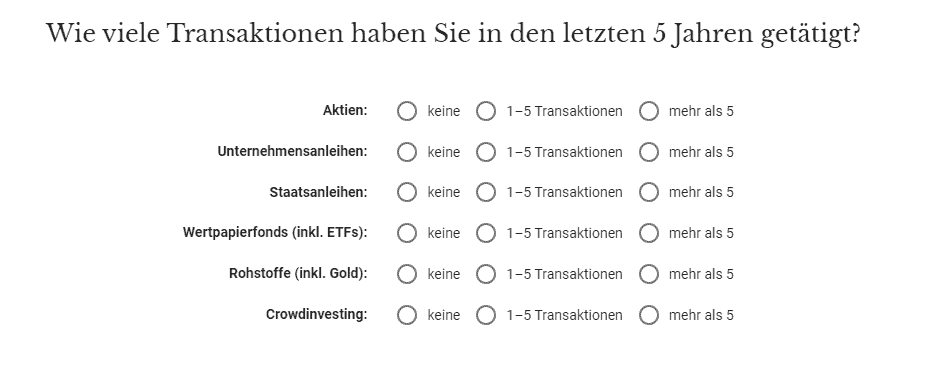Select 'keine' for Wertpapierfonds (inkl. ETFs)
Viewport: 929px width, 386px height.
pos(407,233)
